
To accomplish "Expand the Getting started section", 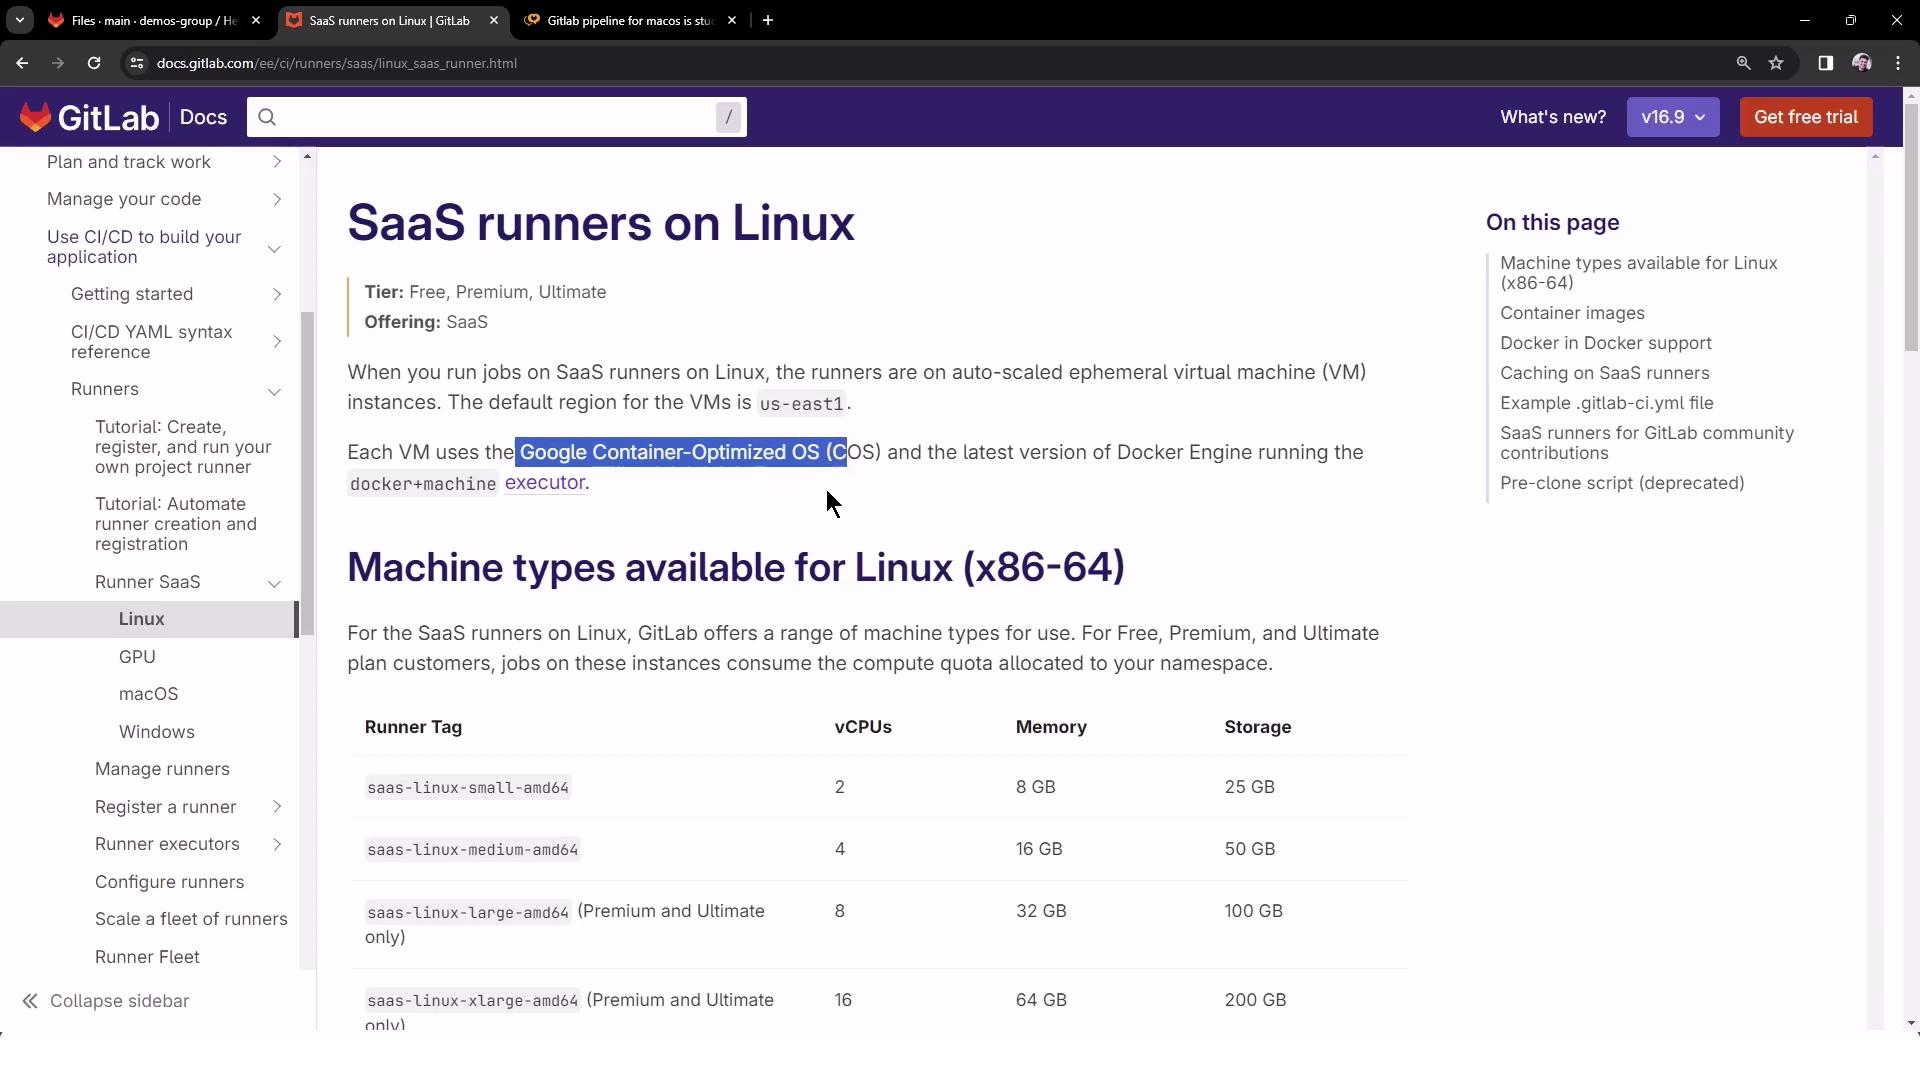I will pyautogui.click(x=277, y=294).
